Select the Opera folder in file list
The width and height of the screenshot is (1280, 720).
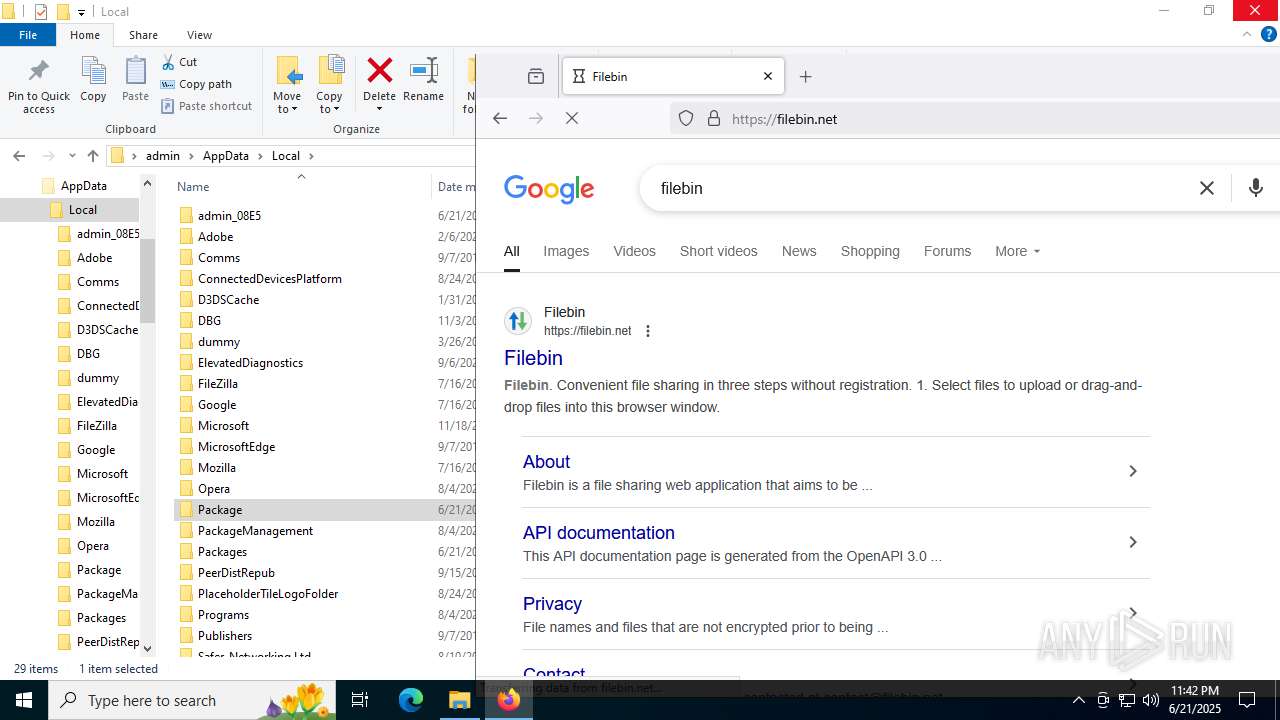click(214, 489)
